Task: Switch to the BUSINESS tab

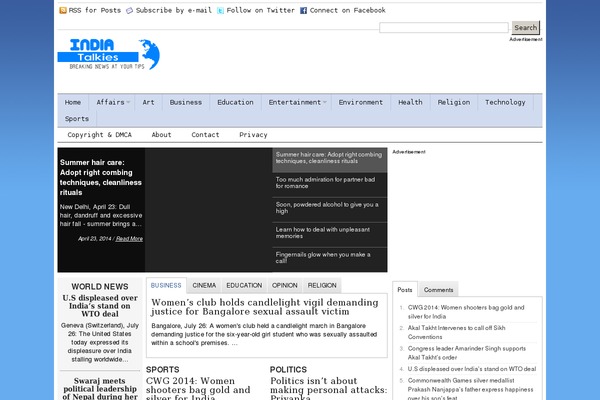Action: click(x=166, y=286)
